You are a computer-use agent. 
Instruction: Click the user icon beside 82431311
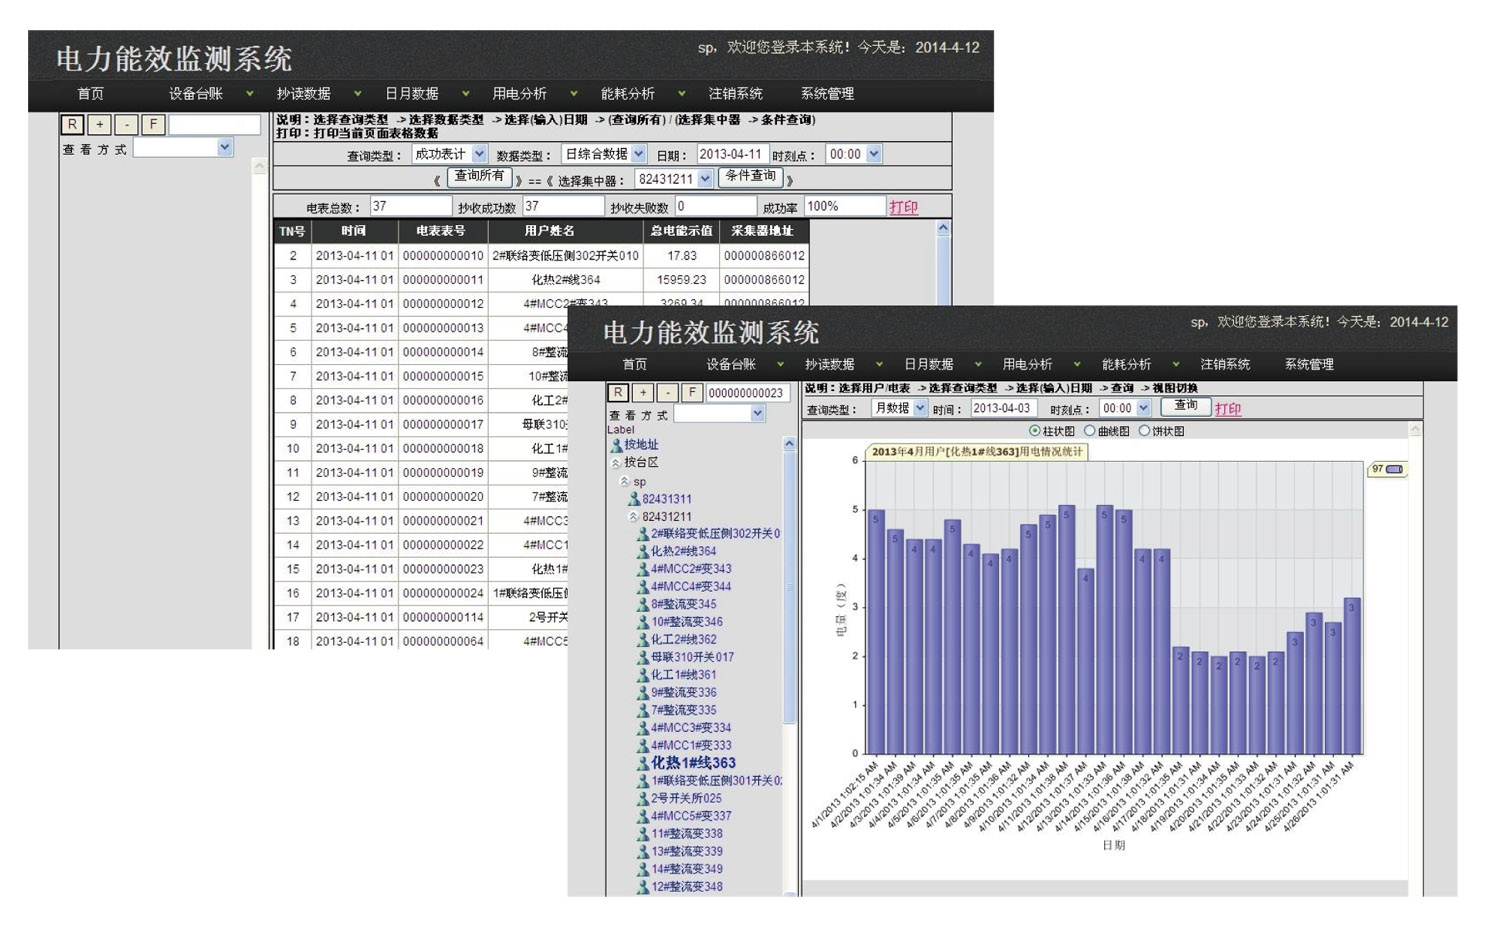click(633, 499)
